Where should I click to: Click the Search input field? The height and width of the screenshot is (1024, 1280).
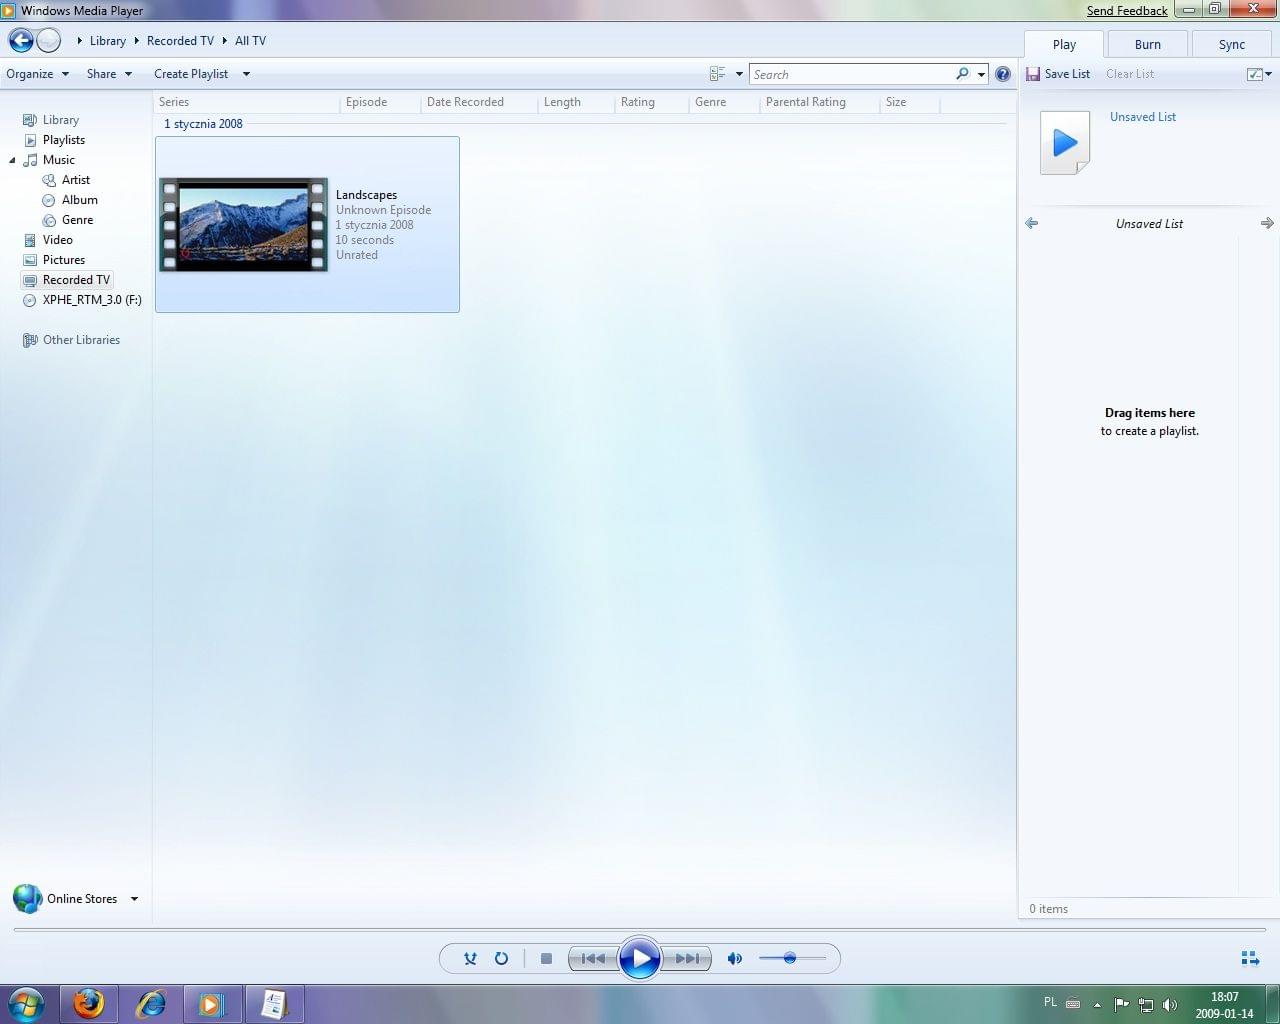pyautogui.click(x=852, y=74)
